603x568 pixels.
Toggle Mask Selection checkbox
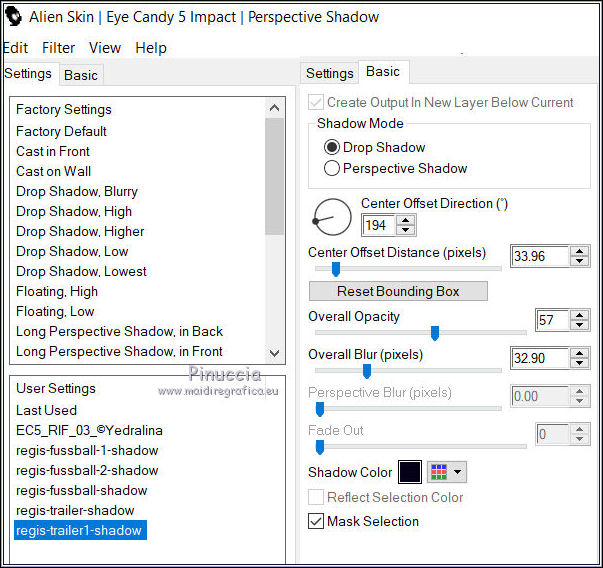pyautogui.click(x=316, y=521)
